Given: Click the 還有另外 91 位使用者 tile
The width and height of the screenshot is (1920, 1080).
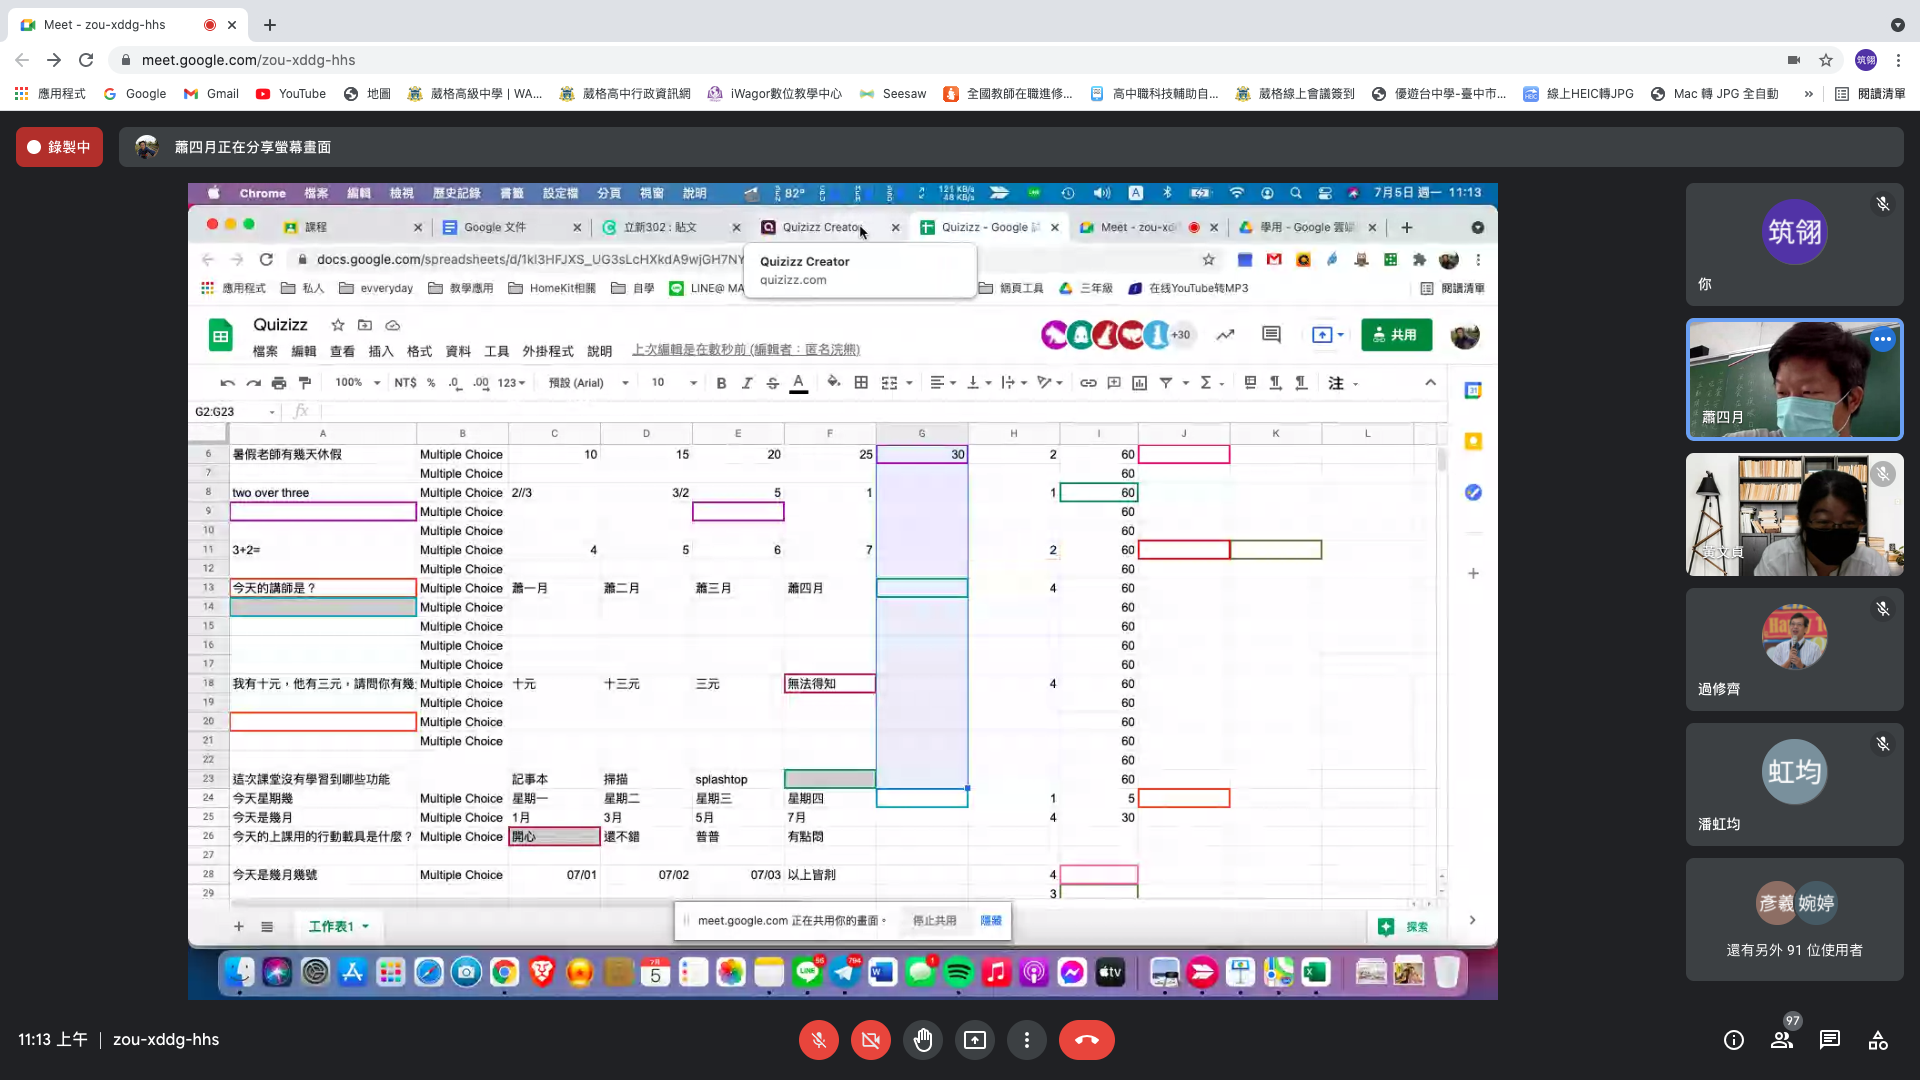Looking at the screenshot, I should (1794, 920).
